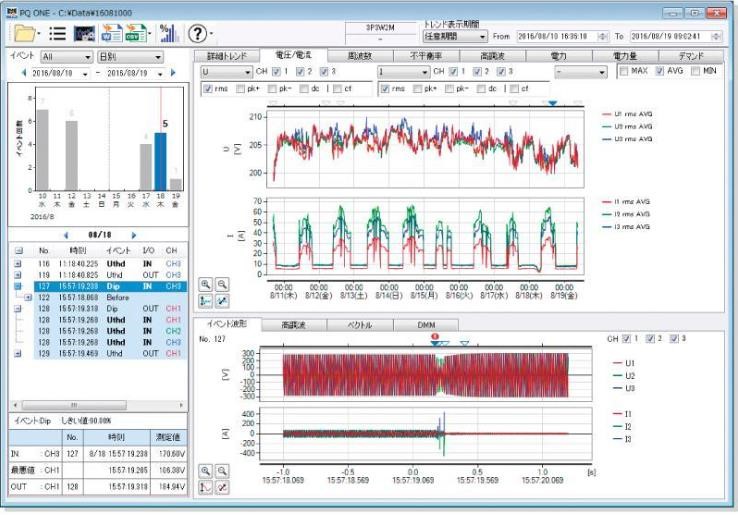Open the folder icon to load data

23,33
